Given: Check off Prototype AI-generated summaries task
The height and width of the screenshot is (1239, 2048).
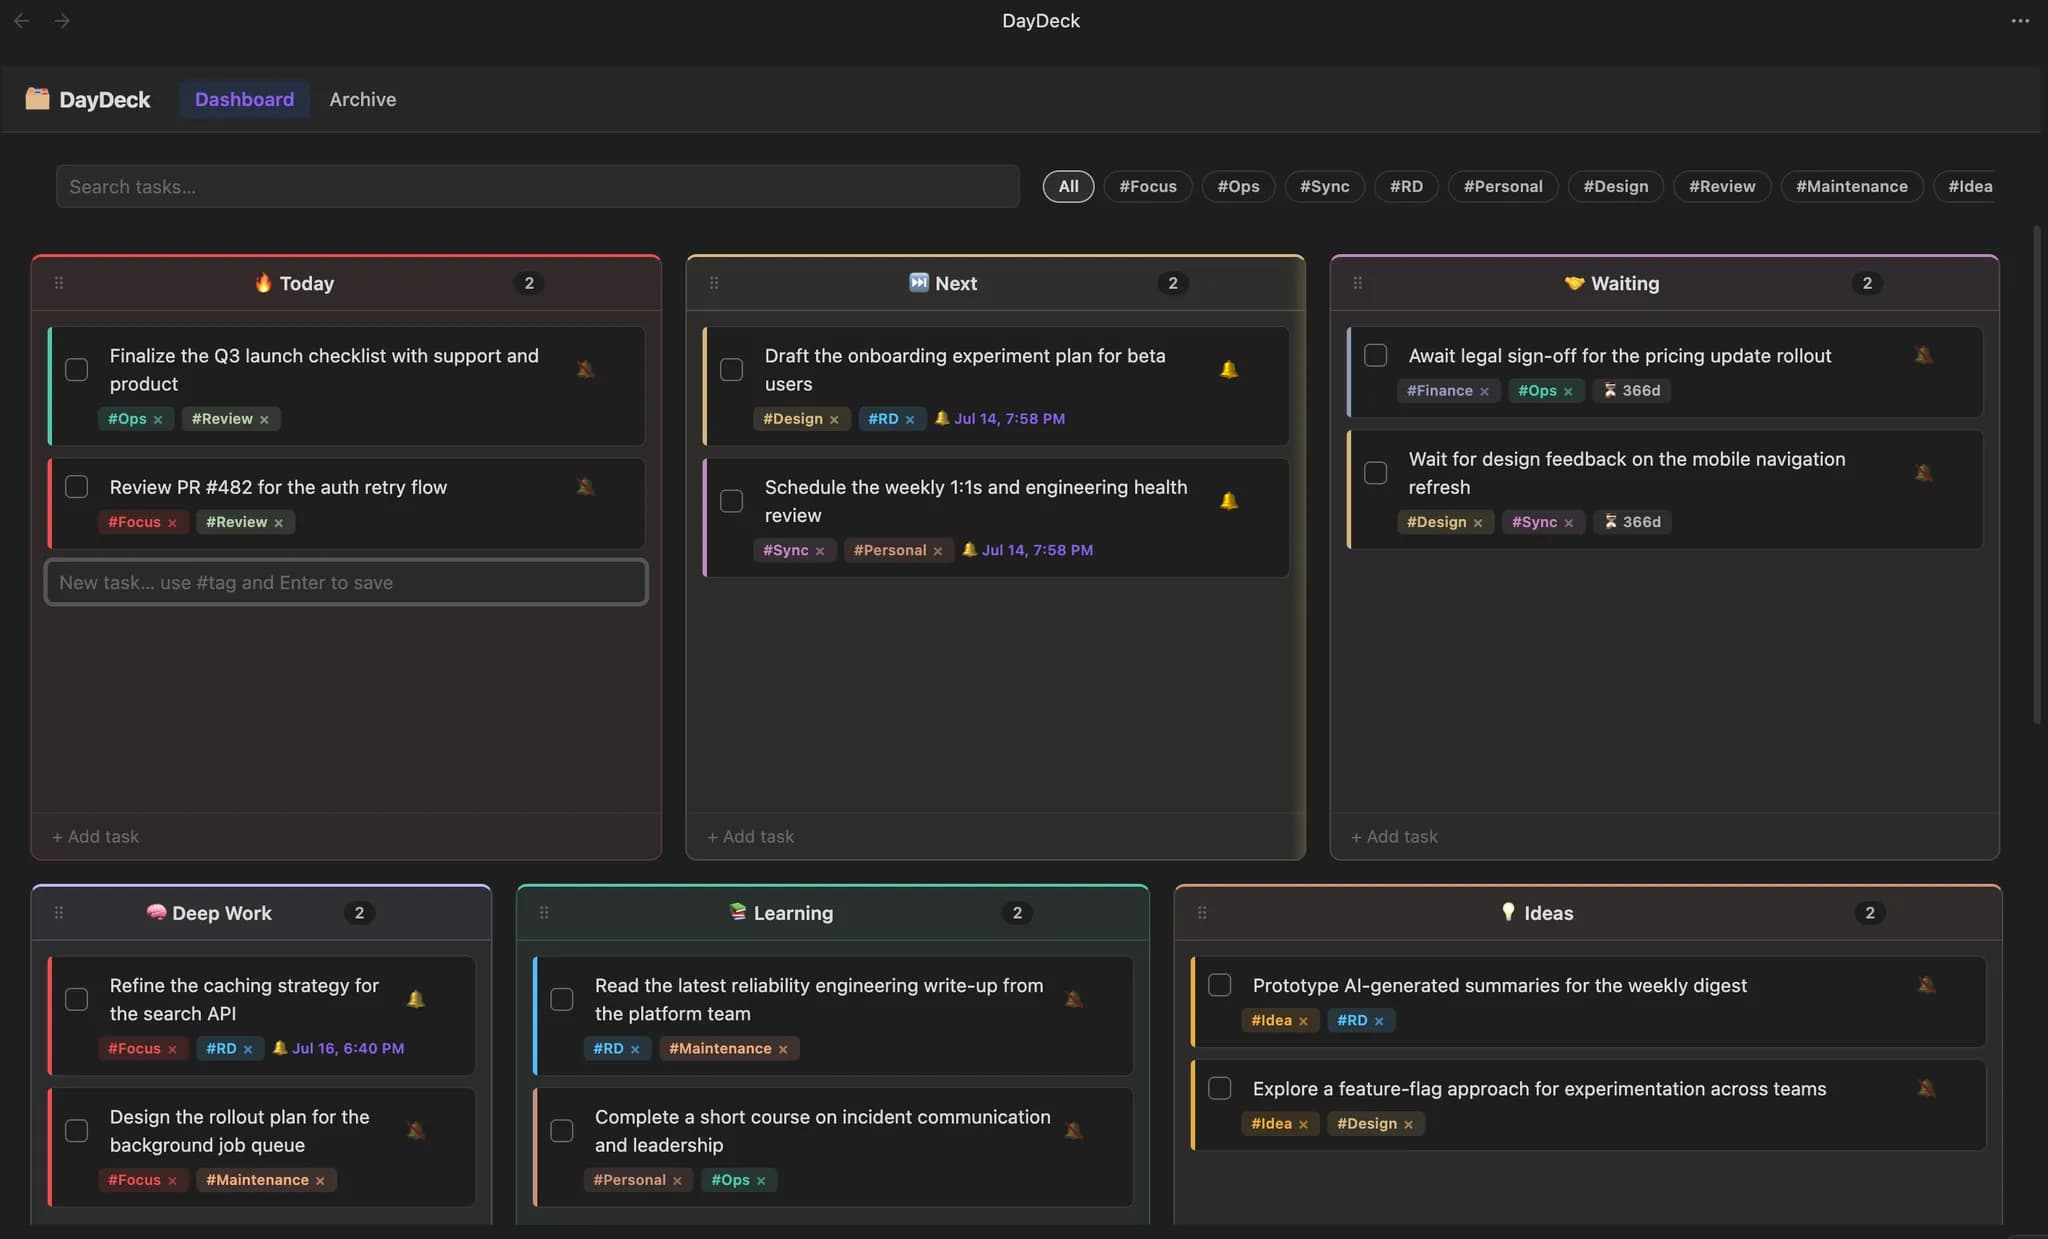Looking at the screenshot, I should (x=1220, y=985).
